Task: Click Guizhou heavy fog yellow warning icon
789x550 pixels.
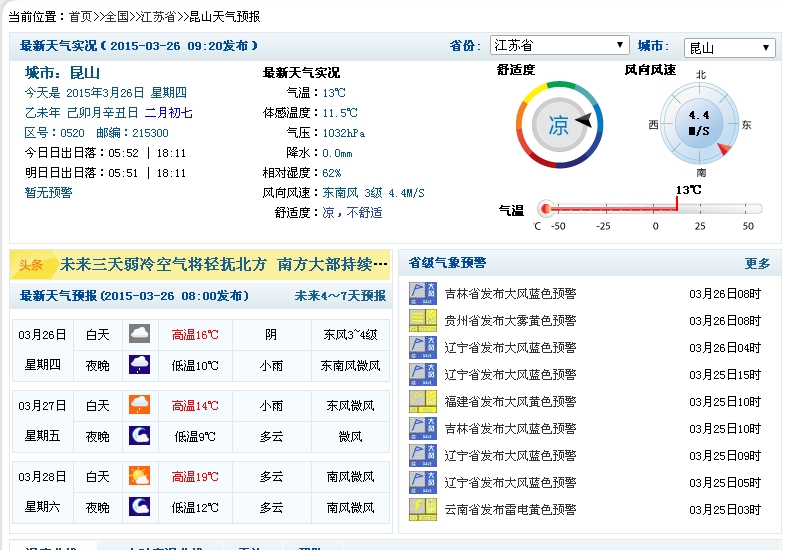Action: tap(423, 321)
